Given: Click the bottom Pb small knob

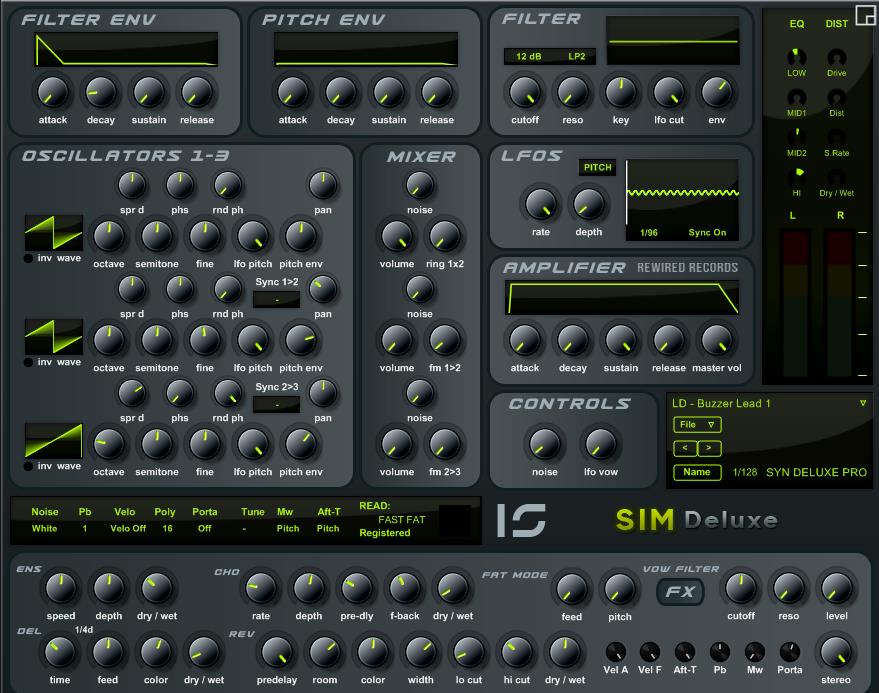Looking at the screenshot, I should (x=720, y=652).
